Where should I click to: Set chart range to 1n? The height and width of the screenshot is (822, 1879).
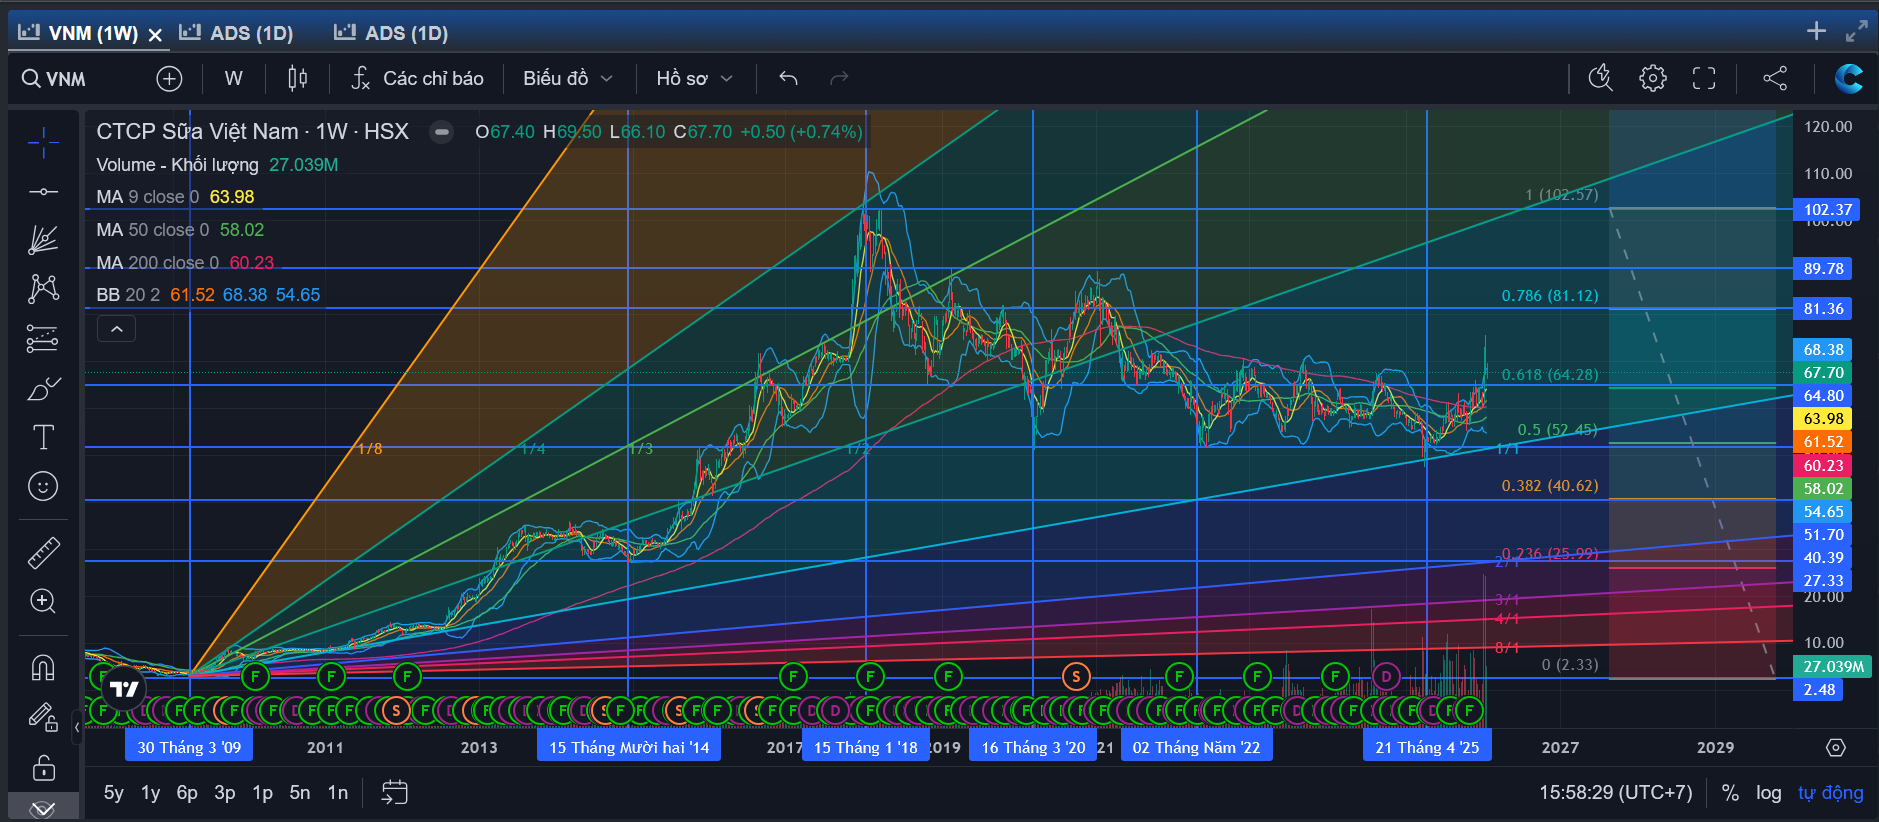(x=338, y=793)
